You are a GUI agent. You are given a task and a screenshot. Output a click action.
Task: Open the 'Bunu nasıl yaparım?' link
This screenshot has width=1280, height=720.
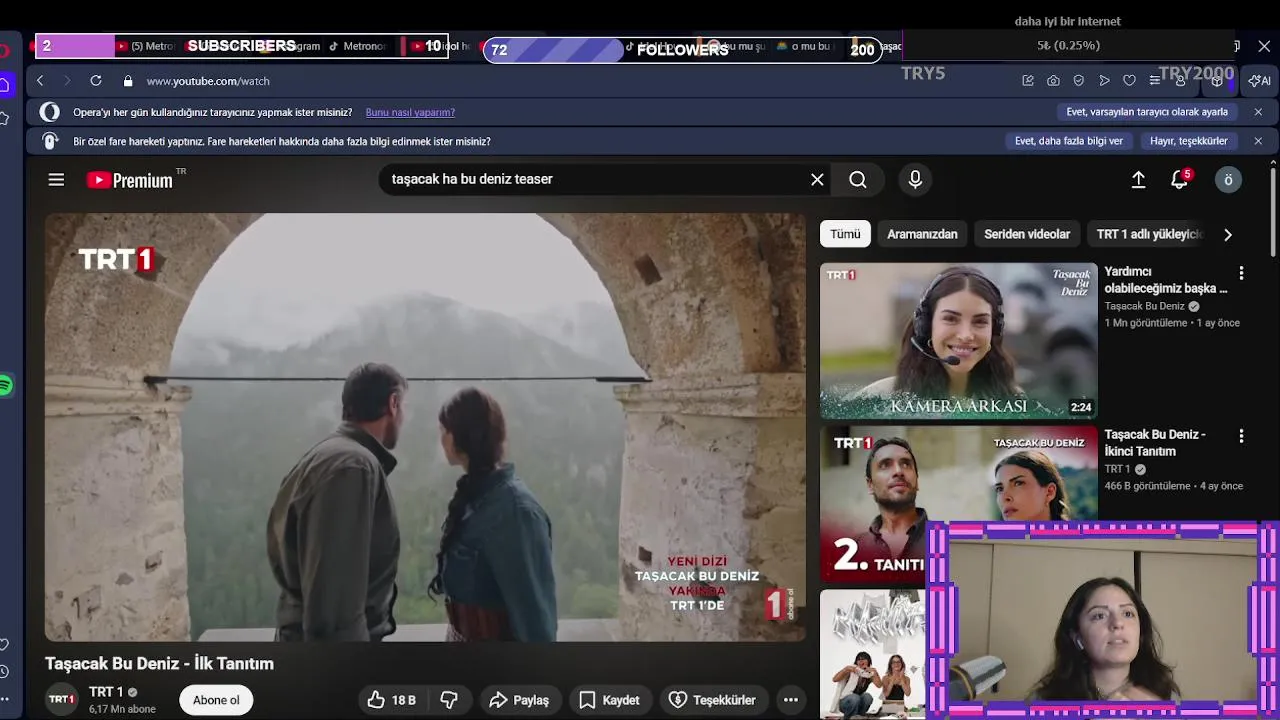click(x=410, y=112)
